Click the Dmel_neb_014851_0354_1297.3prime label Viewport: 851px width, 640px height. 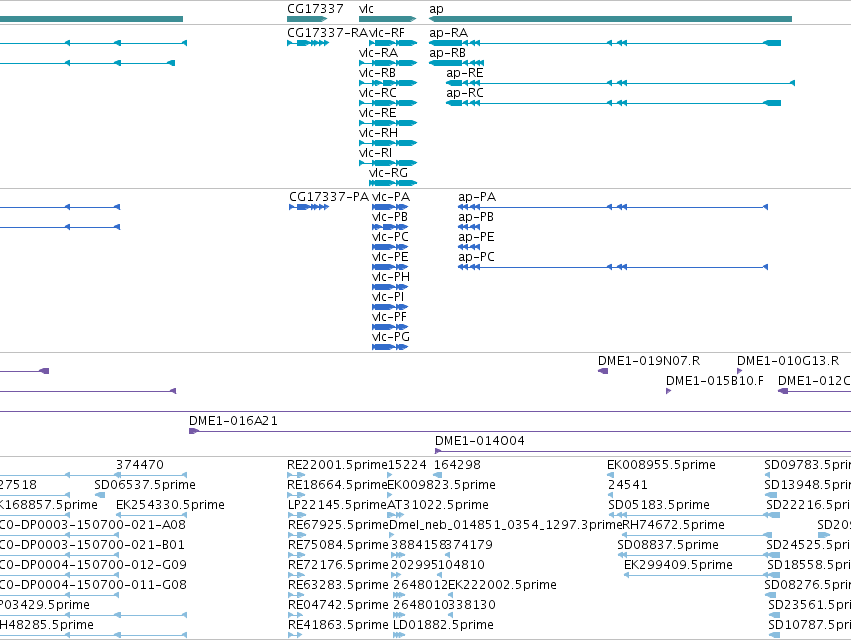506,525
